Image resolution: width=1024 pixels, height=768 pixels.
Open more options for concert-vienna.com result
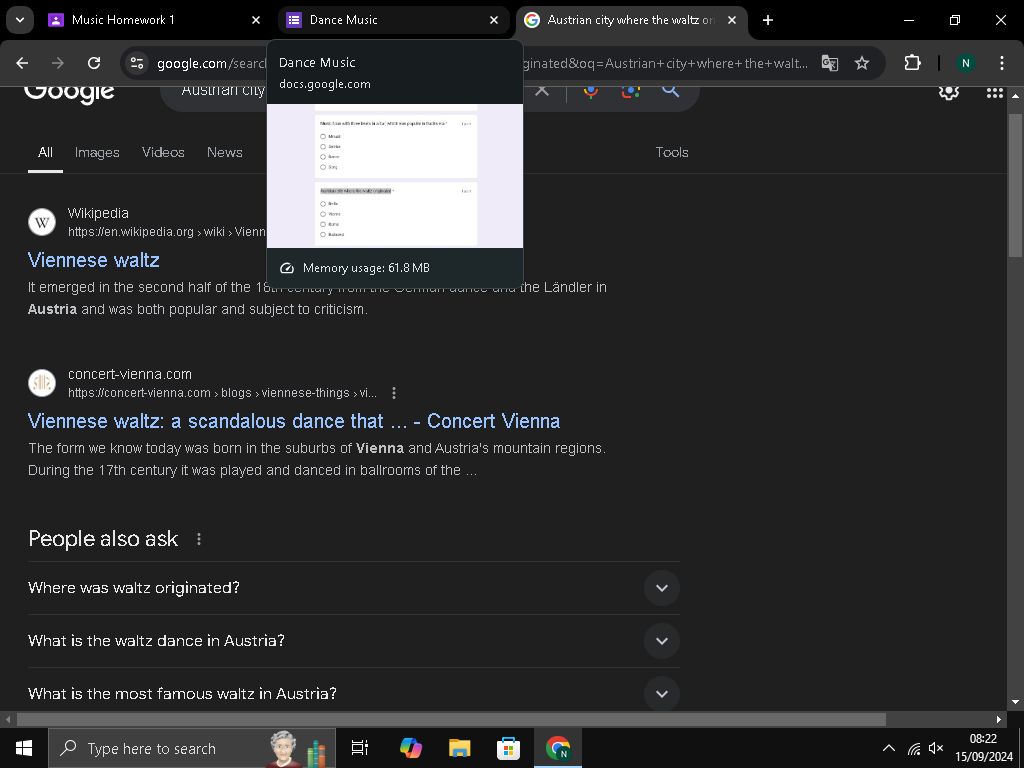point(394,393)
